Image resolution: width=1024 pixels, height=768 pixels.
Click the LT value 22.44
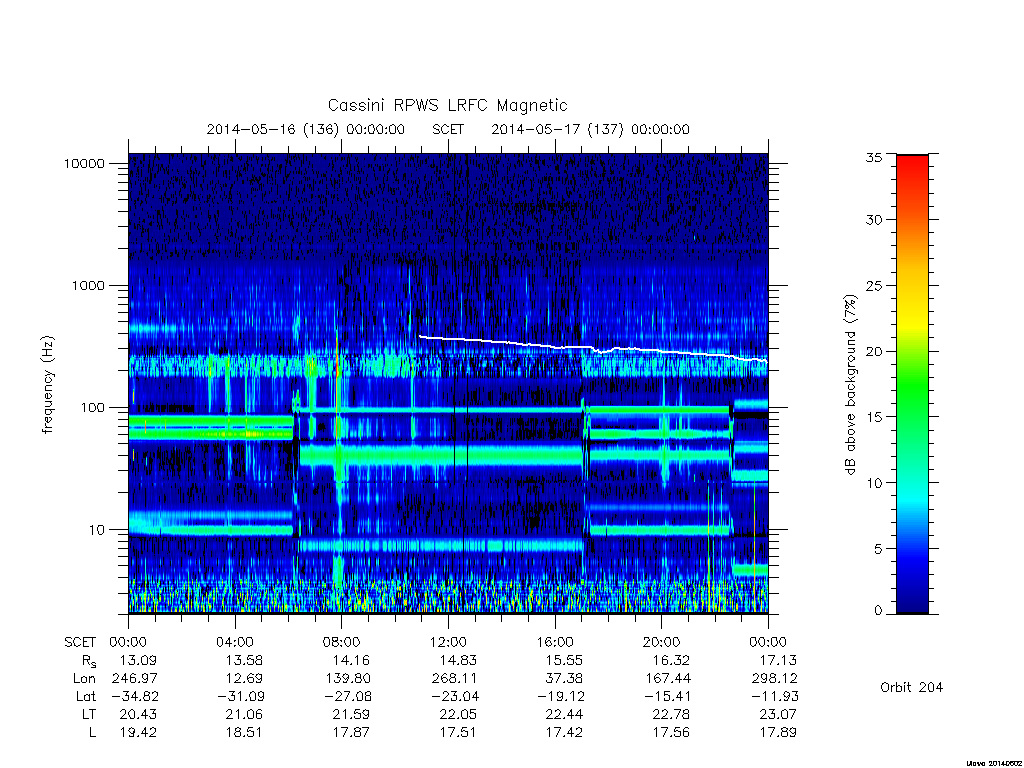(x=564, y=714)
